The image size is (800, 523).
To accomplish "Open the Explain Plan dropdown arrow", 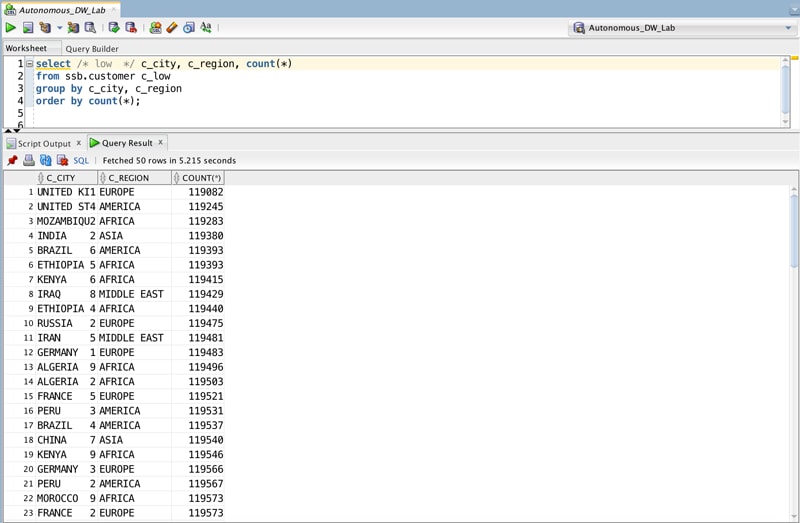I will coord(59,28).
